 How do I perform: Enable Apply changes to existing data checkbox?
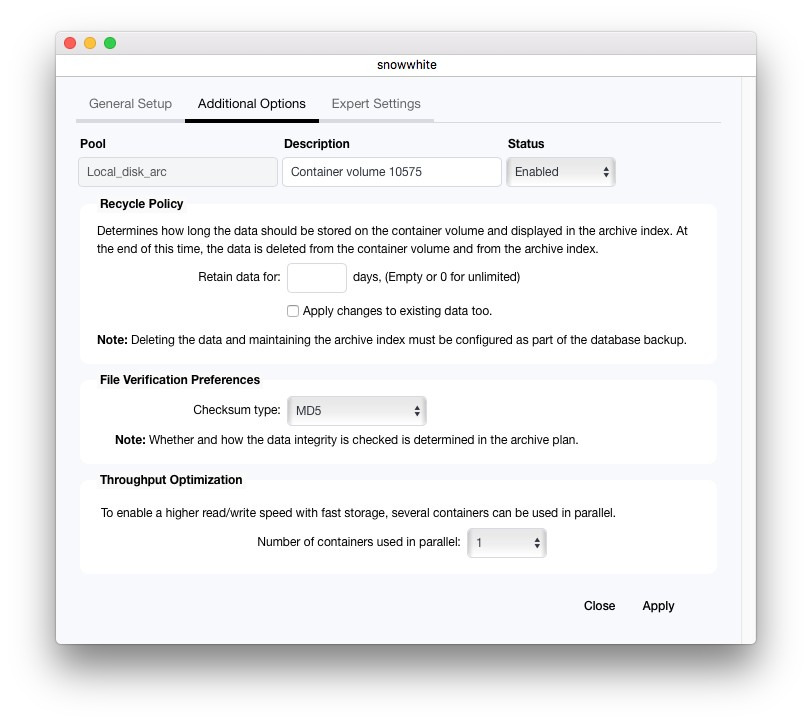(x=293, y=311)
